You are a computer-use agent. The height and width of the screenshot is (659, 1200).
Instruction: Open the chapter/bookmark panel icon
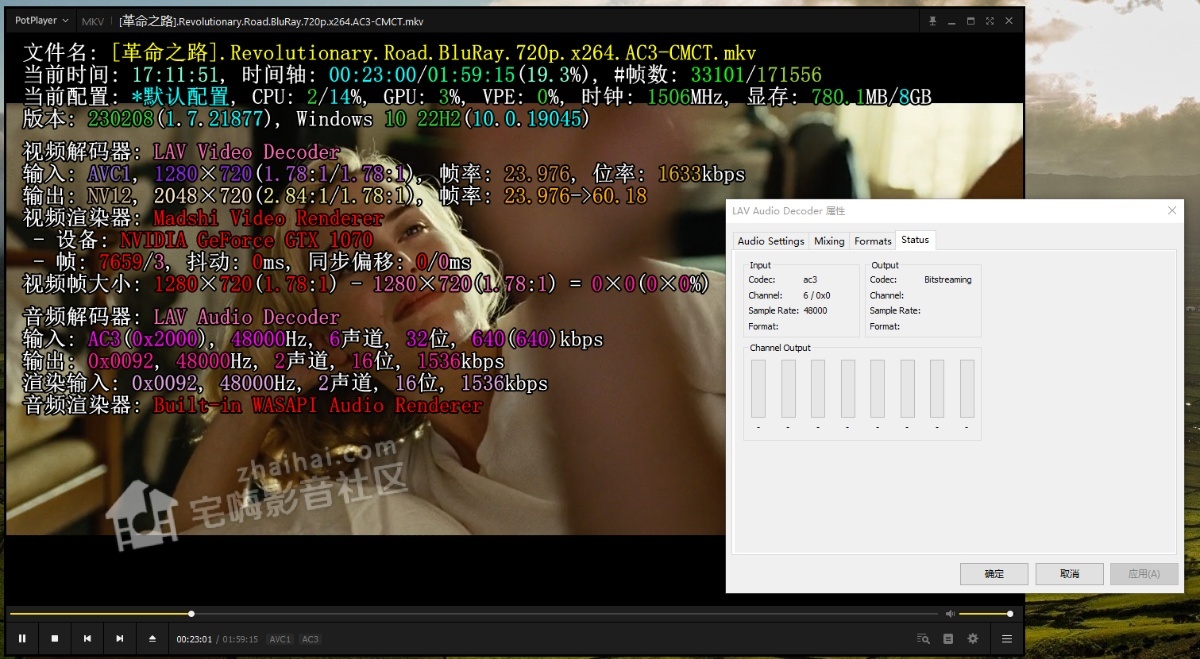pos(948,639)
